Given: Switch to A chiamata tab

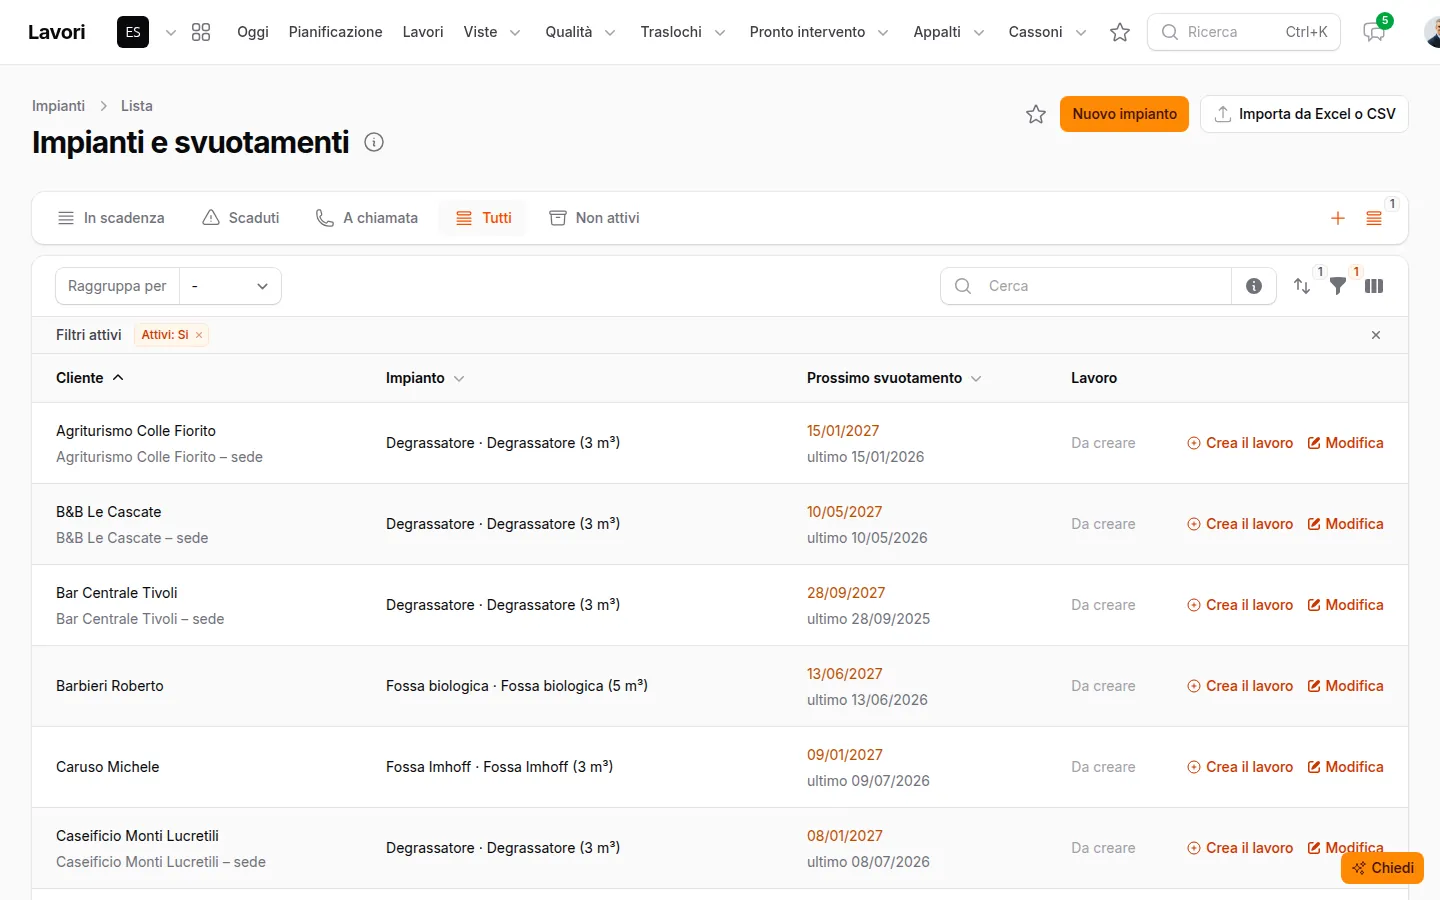Looking at the screenshot, I should pos(367,218).
